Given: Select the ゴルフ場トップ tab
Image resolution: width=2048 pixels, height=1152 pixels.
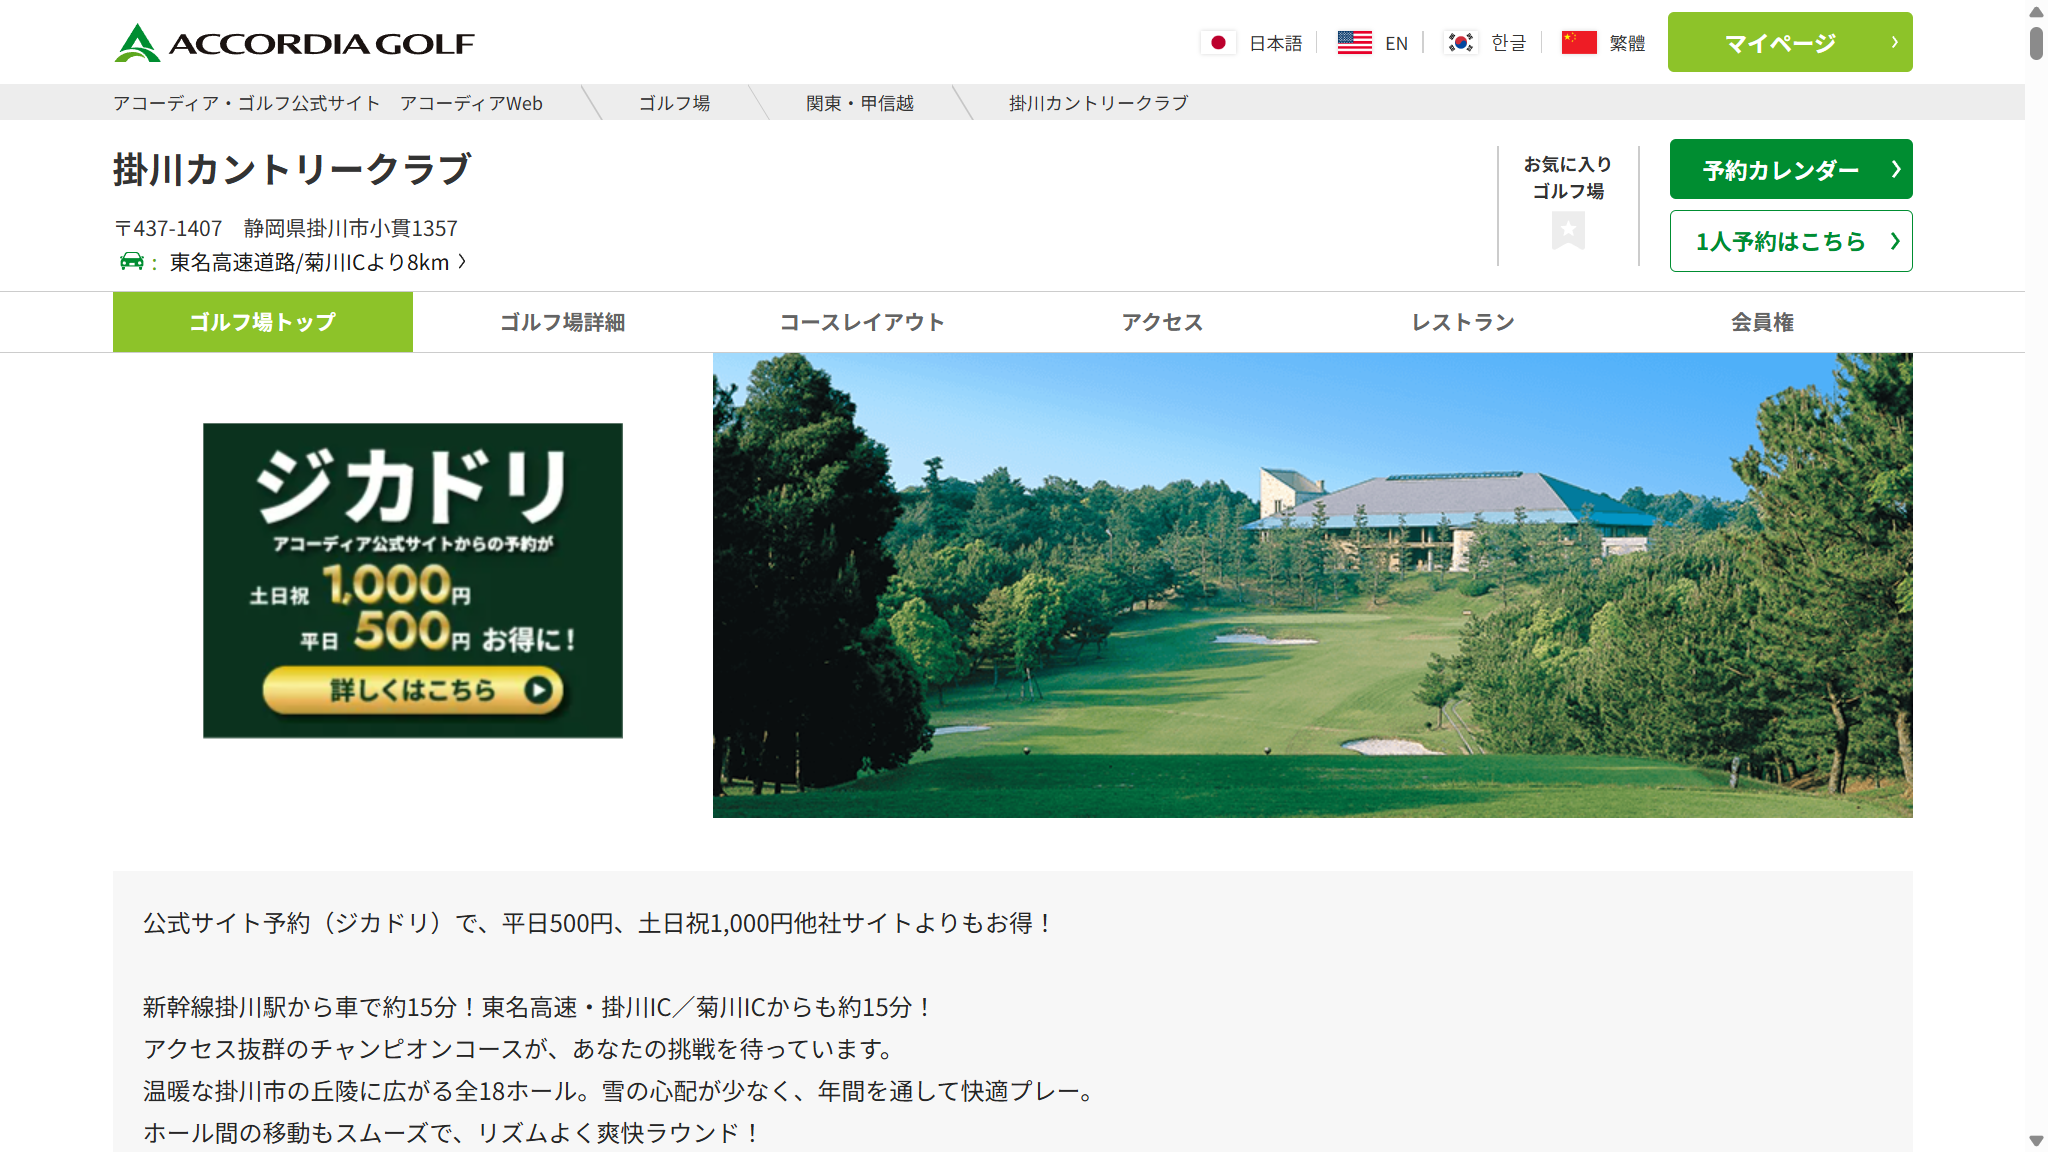Looking at the screenshot, I should click(263, 322).
